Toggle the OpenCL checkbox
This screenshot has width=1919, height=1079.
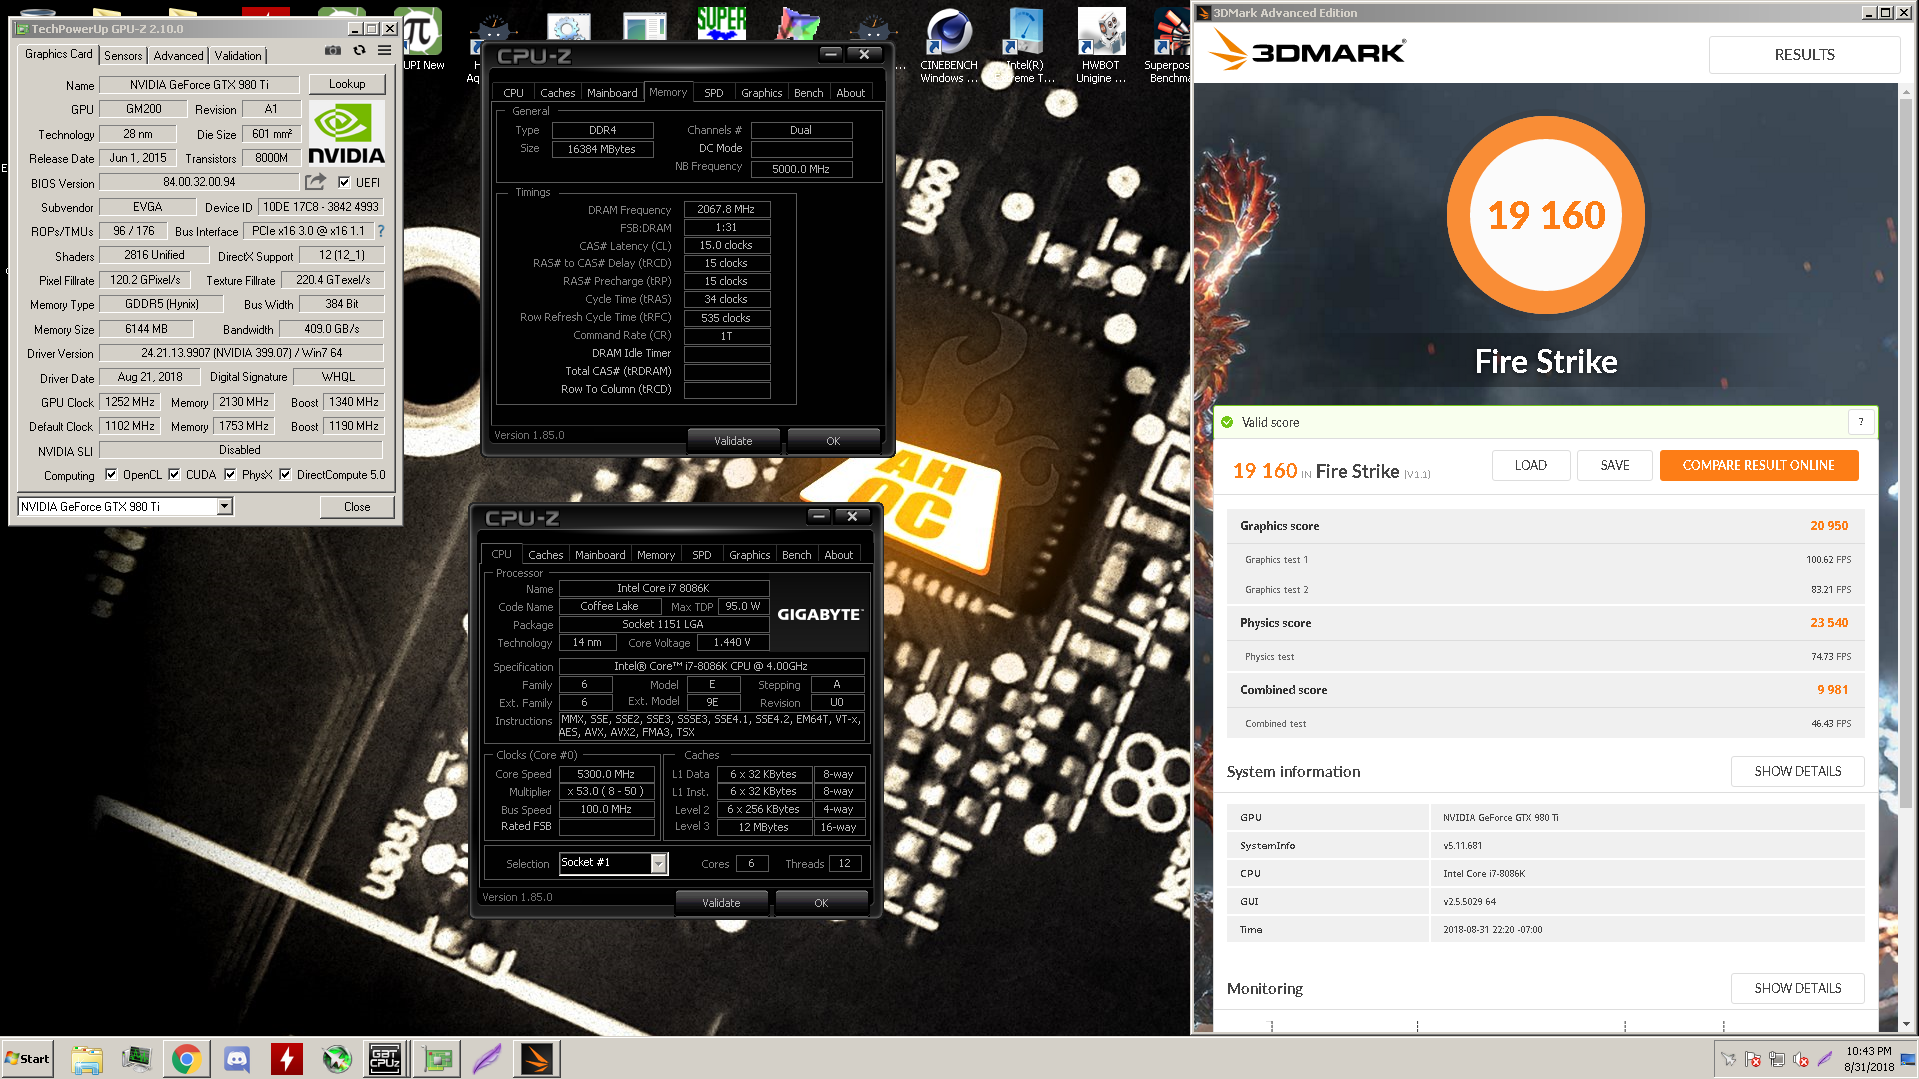coord(111,475)
